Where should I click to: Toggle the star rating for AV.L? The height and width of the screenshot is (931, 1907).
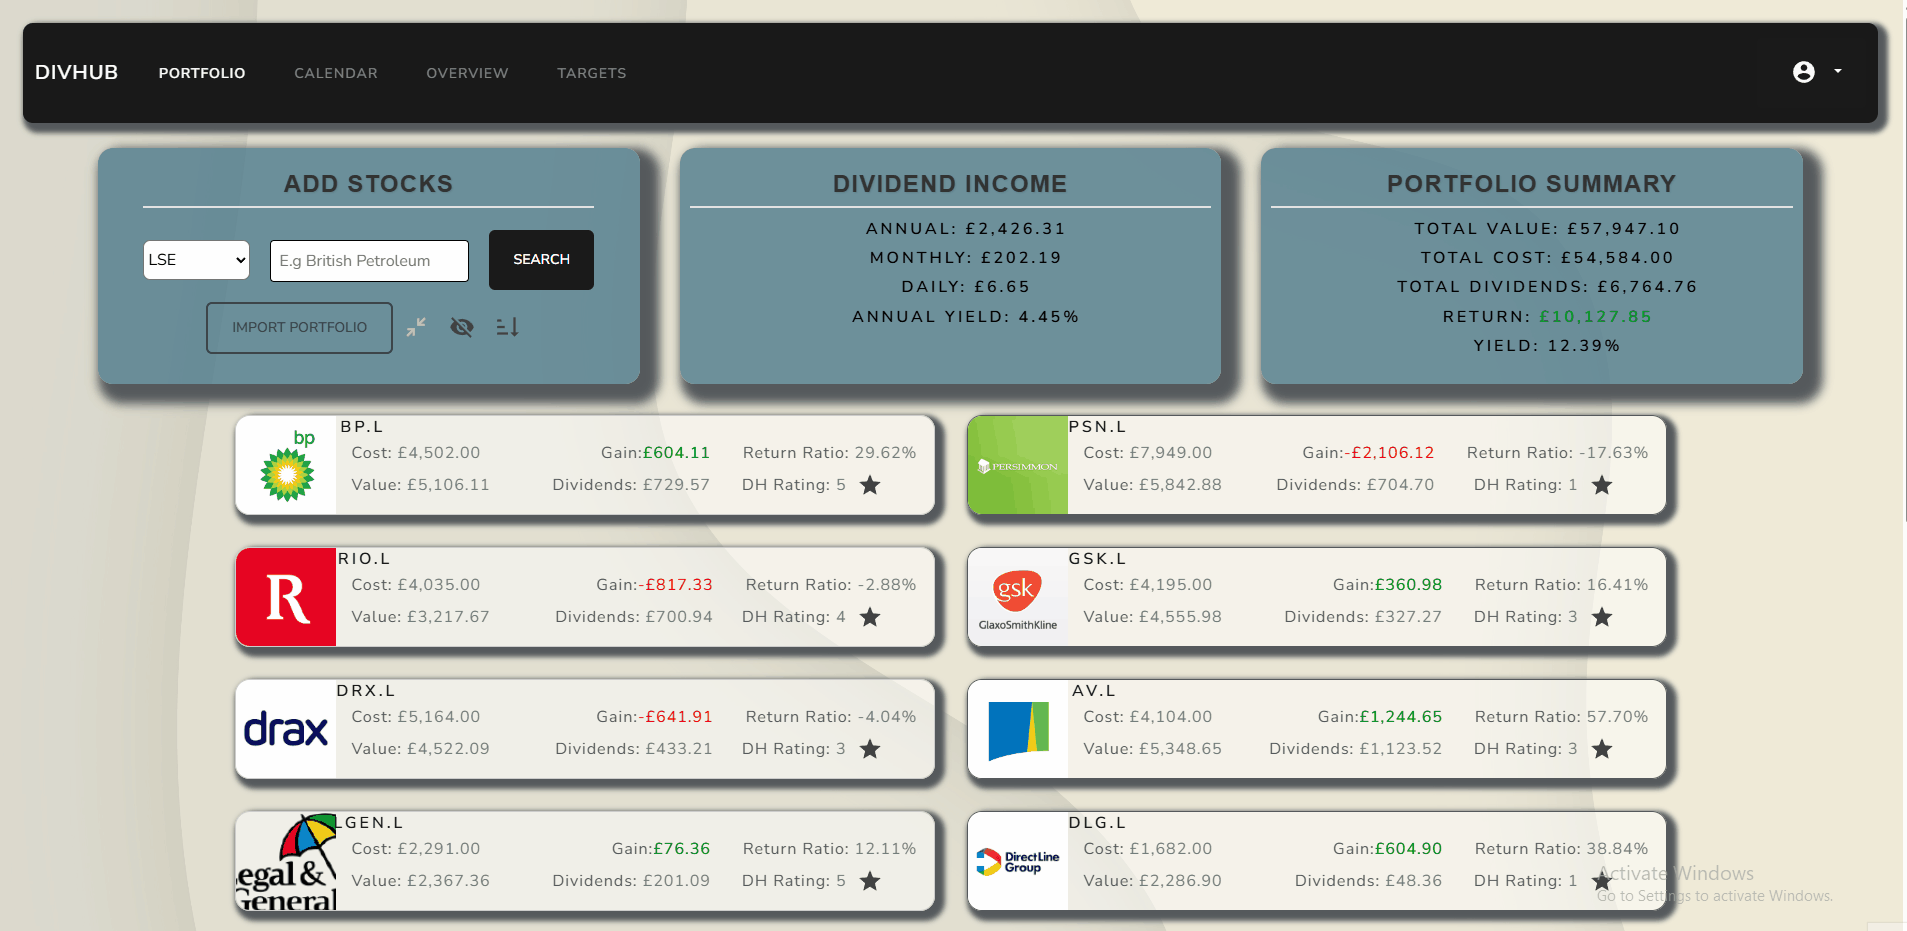tap(1602, 749)
